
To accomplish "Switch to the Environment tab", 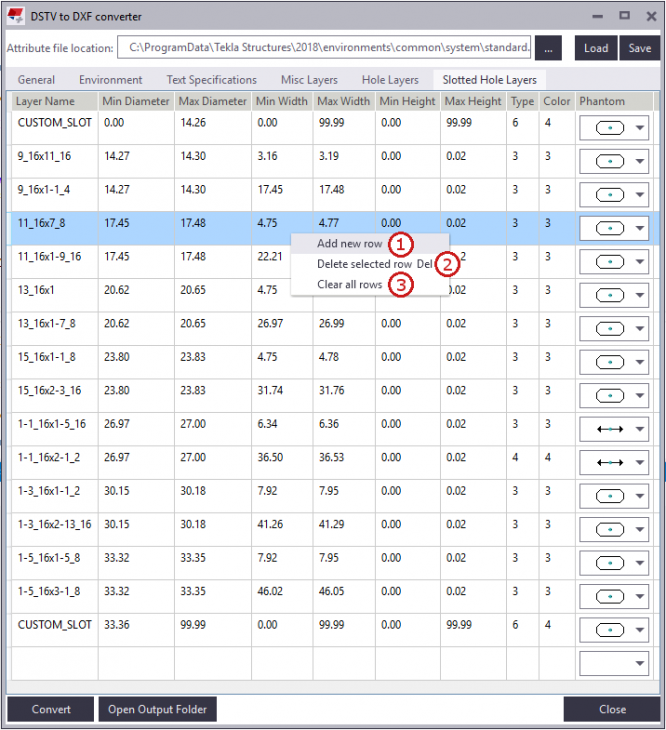I will (x=111, y=80).
